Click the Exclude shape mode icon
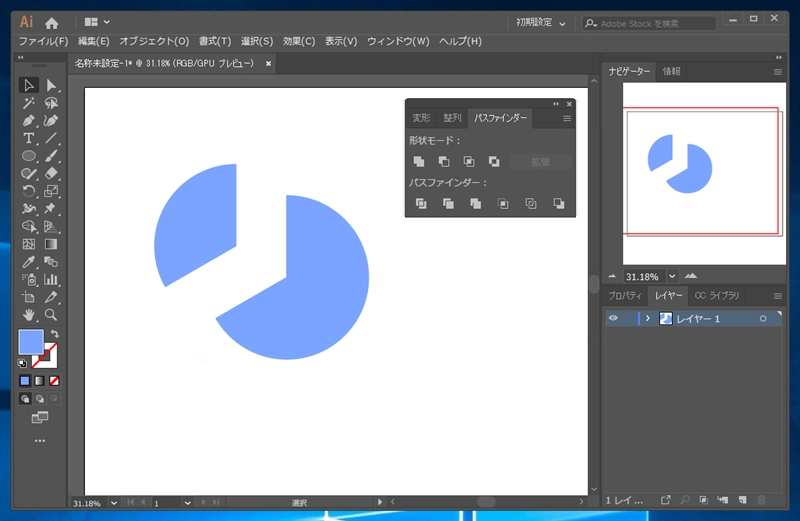 tap(494, 162)
